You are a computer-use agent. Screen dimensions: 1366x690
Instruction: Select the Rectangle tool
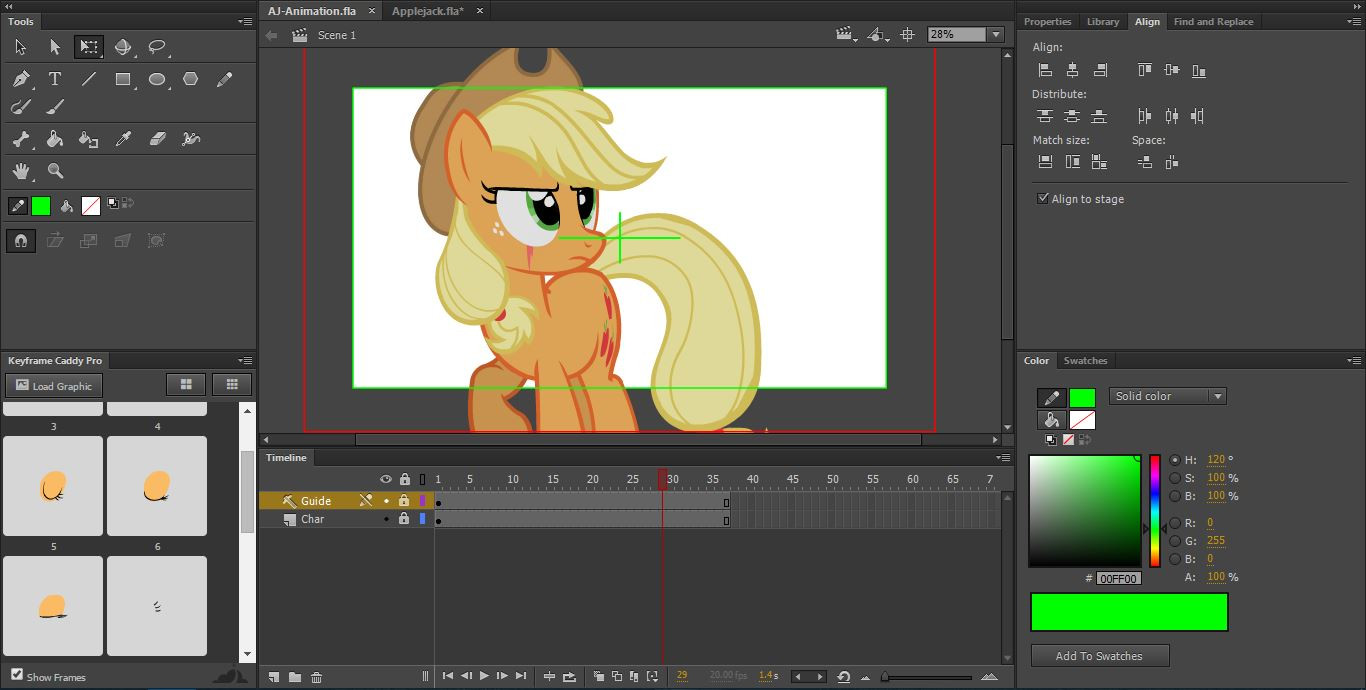point(123,80)
